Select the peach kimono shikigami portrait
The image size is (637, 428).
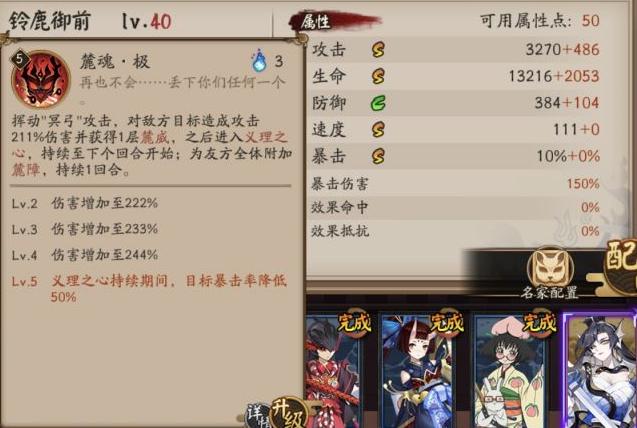512,370
